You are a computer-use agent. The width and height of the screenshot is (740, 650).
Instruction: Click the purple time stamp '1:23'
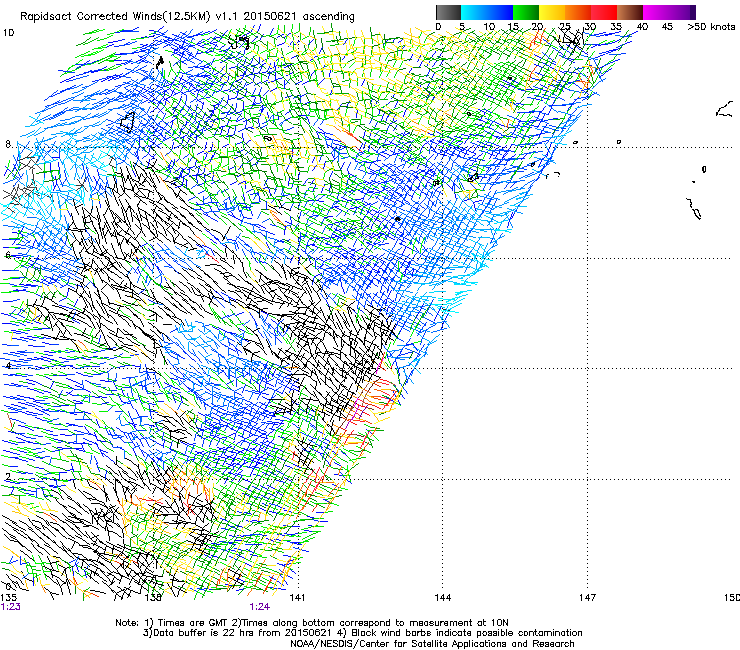coord(10,607)
